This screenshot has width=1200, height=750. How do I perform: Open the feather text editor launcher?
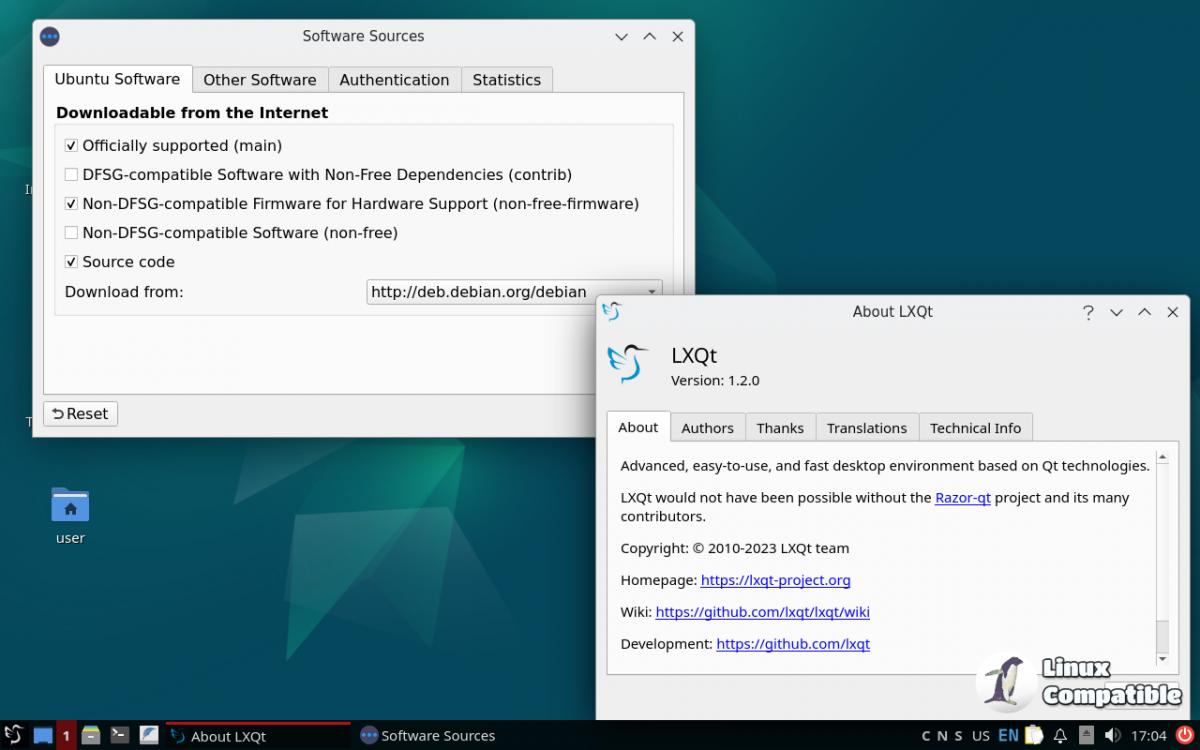coord(148,735)
